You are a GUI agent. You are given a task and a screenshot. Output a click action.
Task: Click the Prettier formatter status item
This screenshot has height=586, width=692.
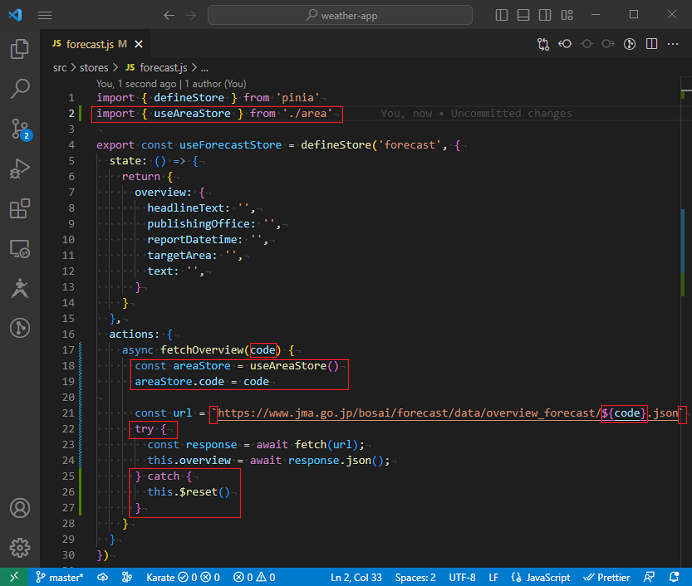(607, 577)
